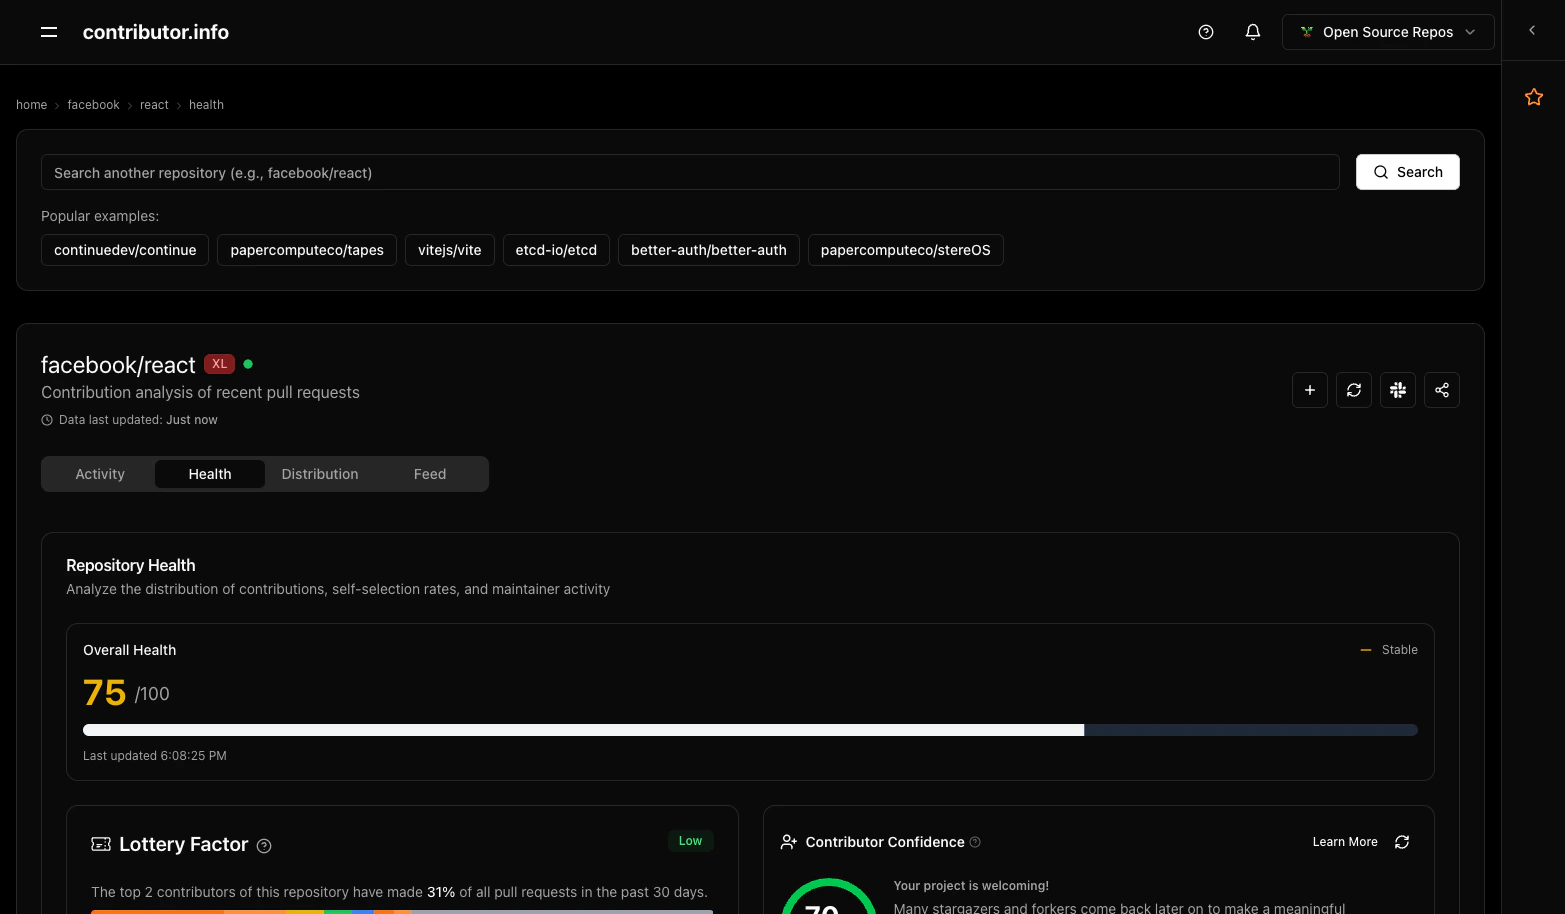The image size is (1565, 914).
Task: Click the Lottery Factor help tooltip icon
Action: coord(263,845)
